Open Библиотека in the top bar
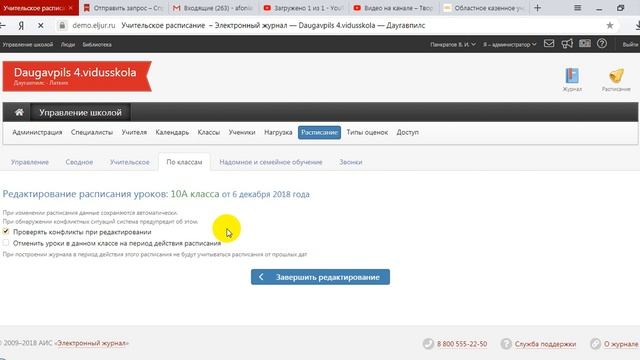 [97, 44]
